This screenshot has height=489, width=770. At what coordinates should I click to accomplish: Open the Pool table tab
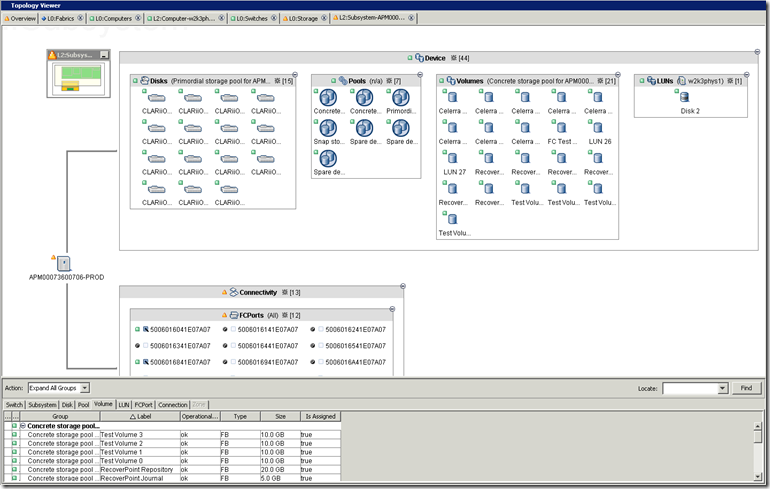coord(83,405)
